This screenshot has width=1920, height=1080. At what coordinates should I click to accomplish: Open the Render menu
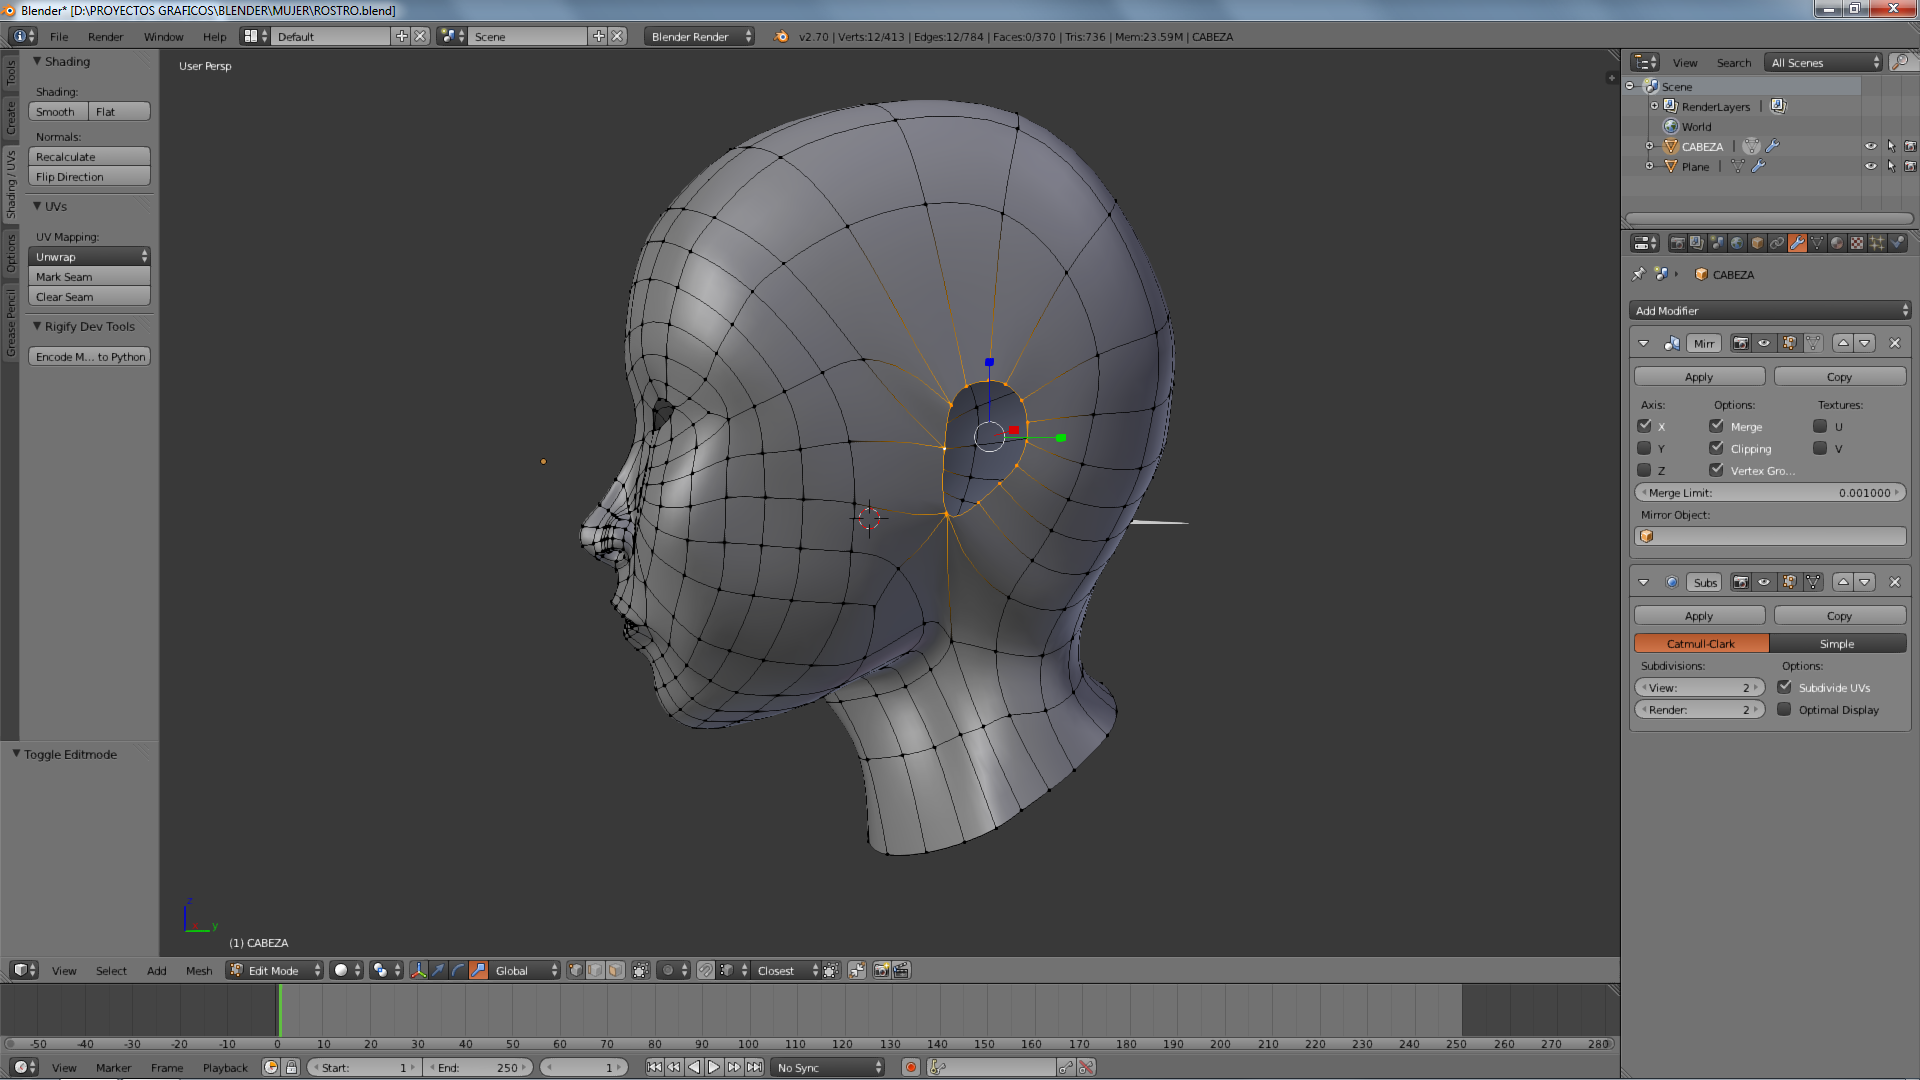click(x=105, y=36)
